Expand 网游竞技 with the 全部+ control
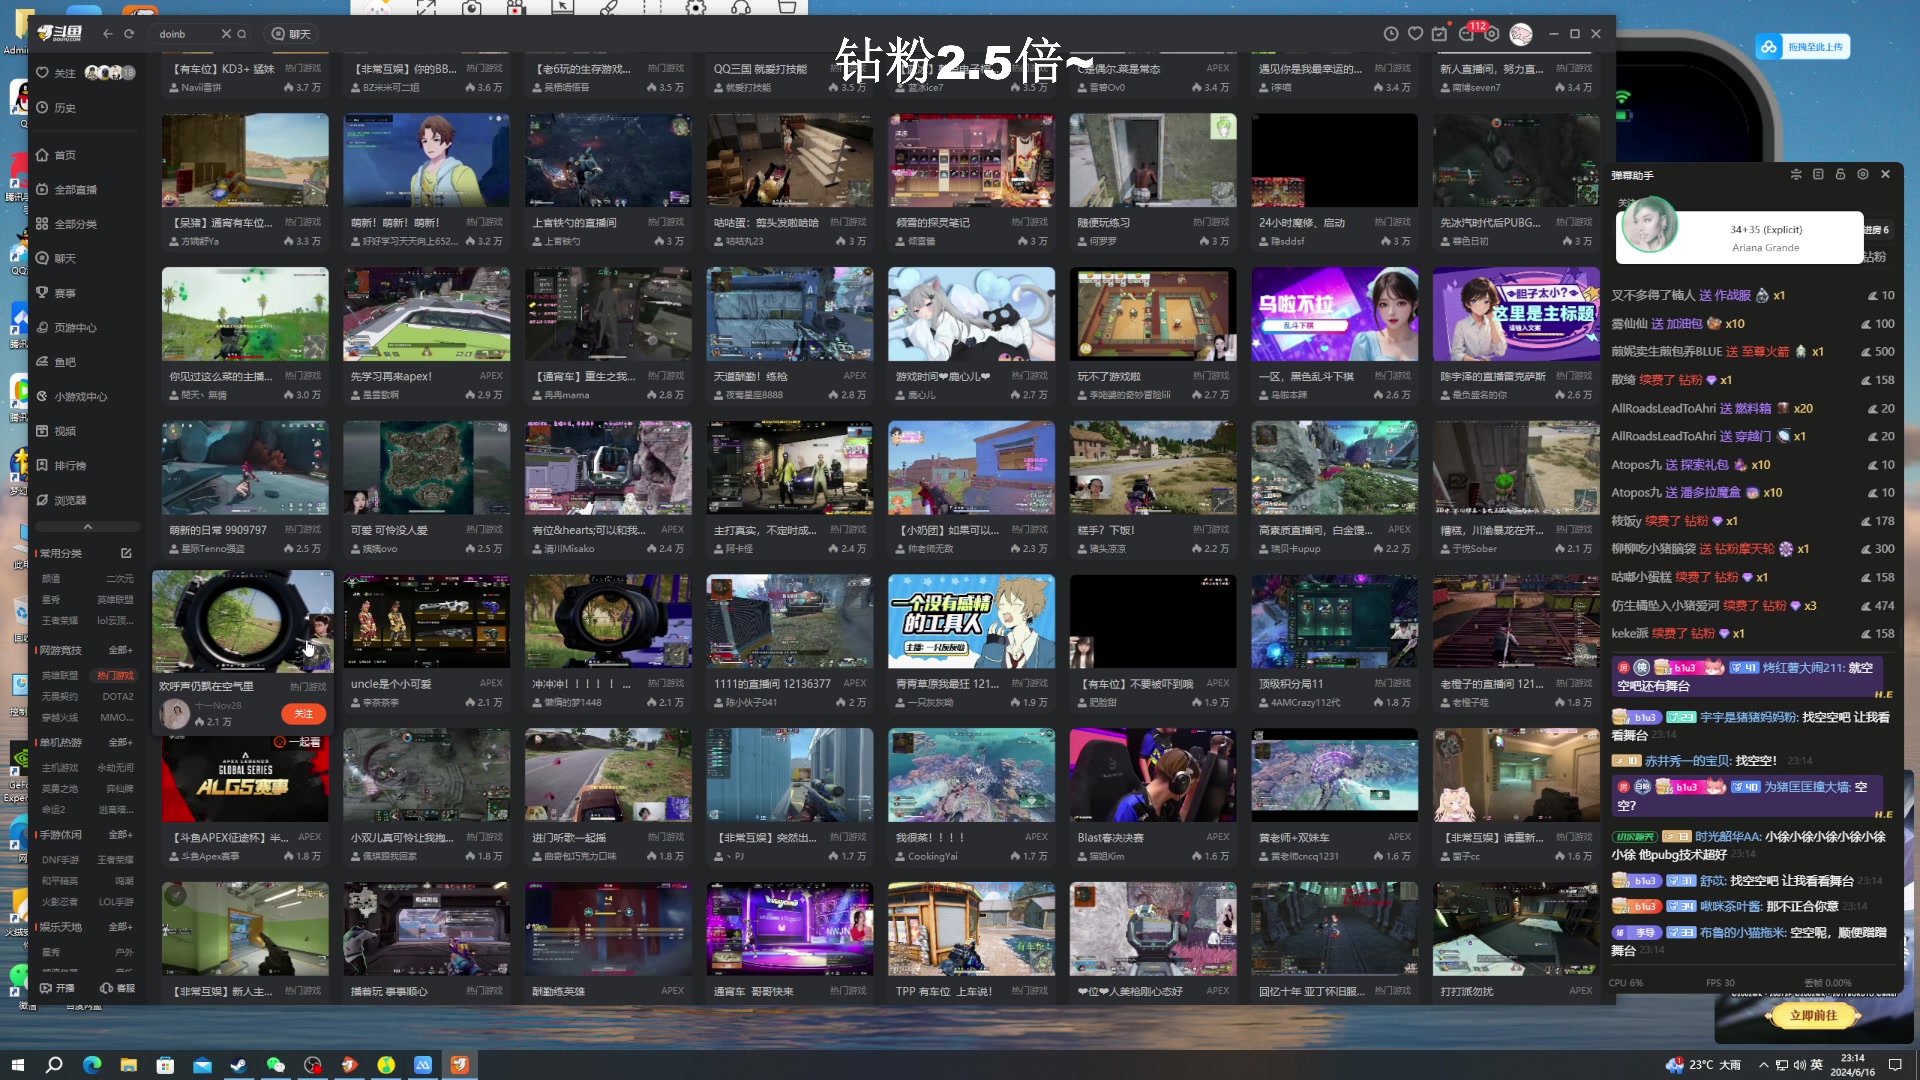This screenshot has height=1080, width=1920. pyautogui.click(x=120, y=650)
